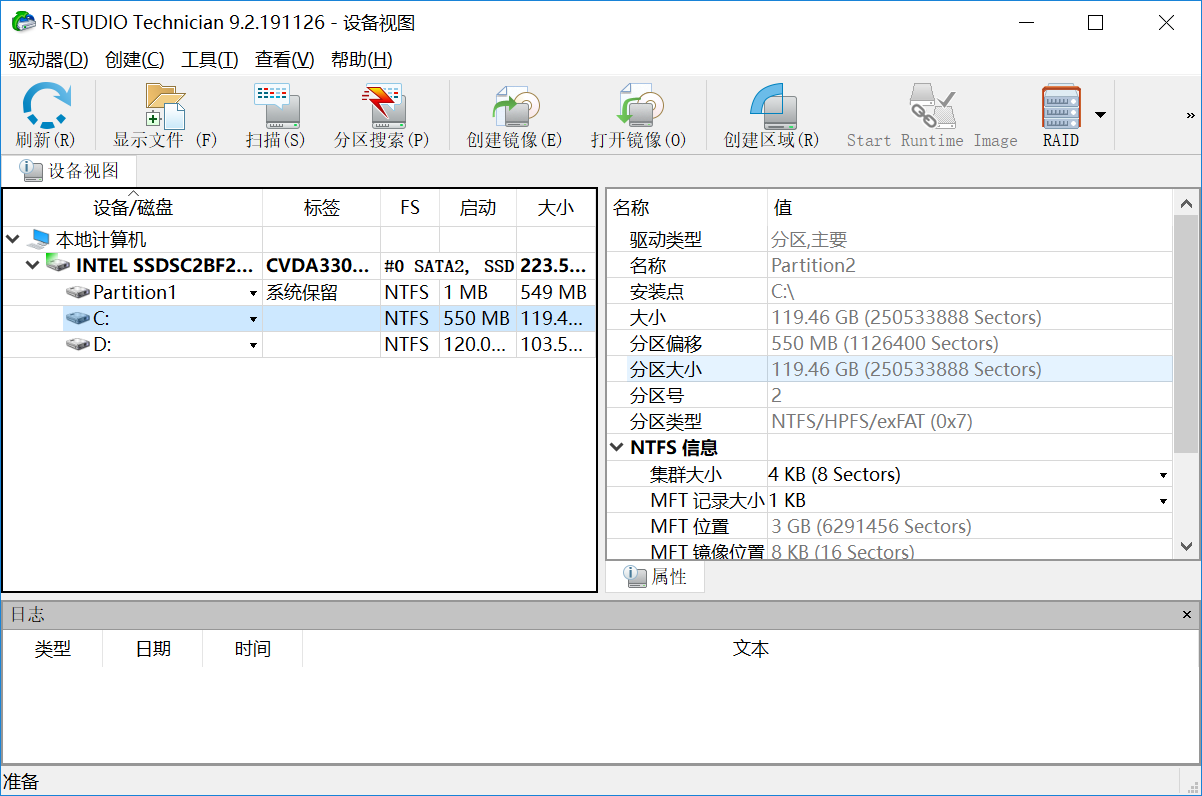Screen dimensions: 1202x796
Task: Collapse the NTFS 信息 section
Action: click(x=617, y=448)
